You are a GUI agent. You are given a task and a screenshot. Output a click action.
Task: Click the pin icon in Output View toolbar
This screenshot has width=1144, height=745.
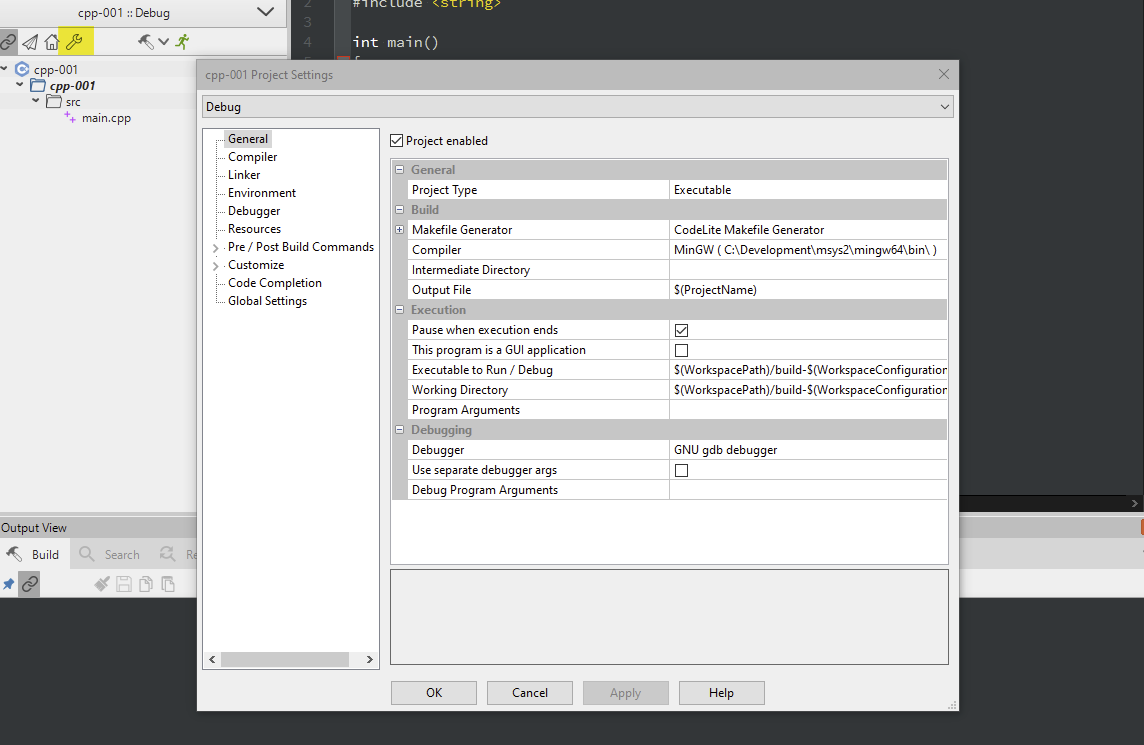9,584
